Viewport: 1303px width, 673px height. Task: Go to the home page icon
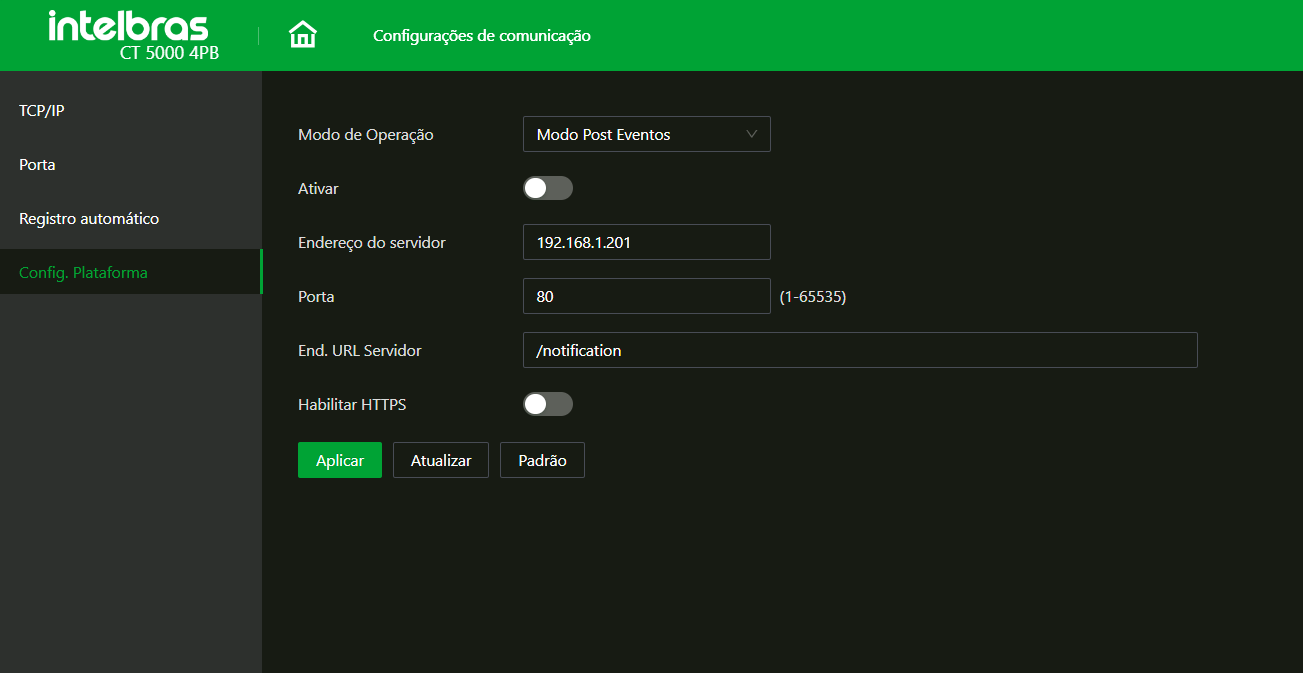[302, 35]
